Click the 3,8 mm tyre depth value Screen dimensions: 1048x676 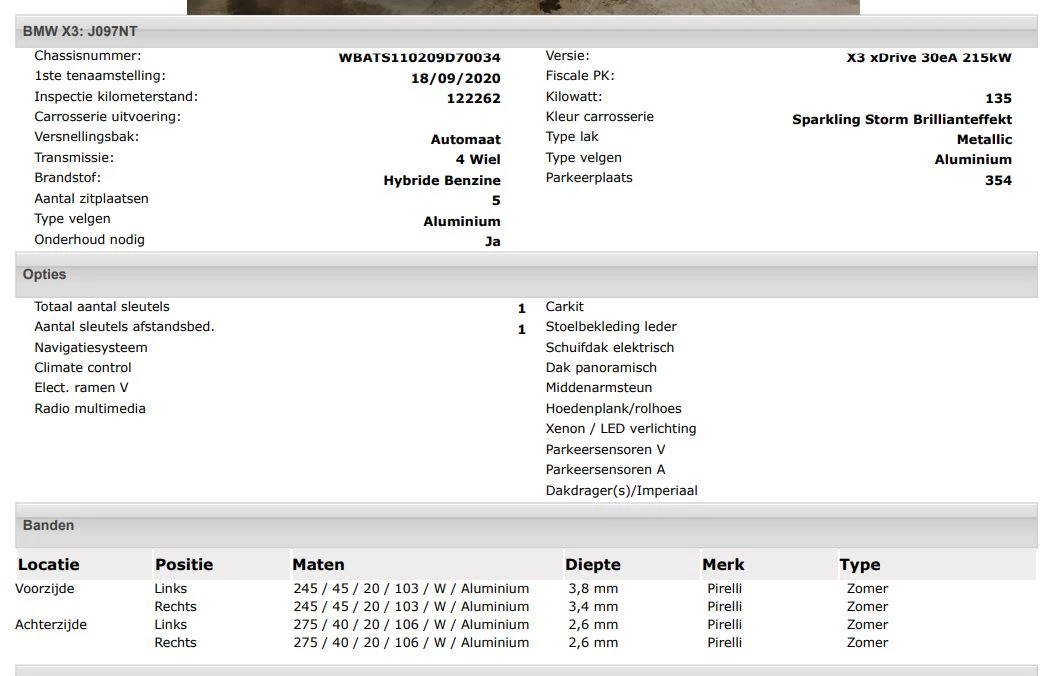click(x=593, y=589)
